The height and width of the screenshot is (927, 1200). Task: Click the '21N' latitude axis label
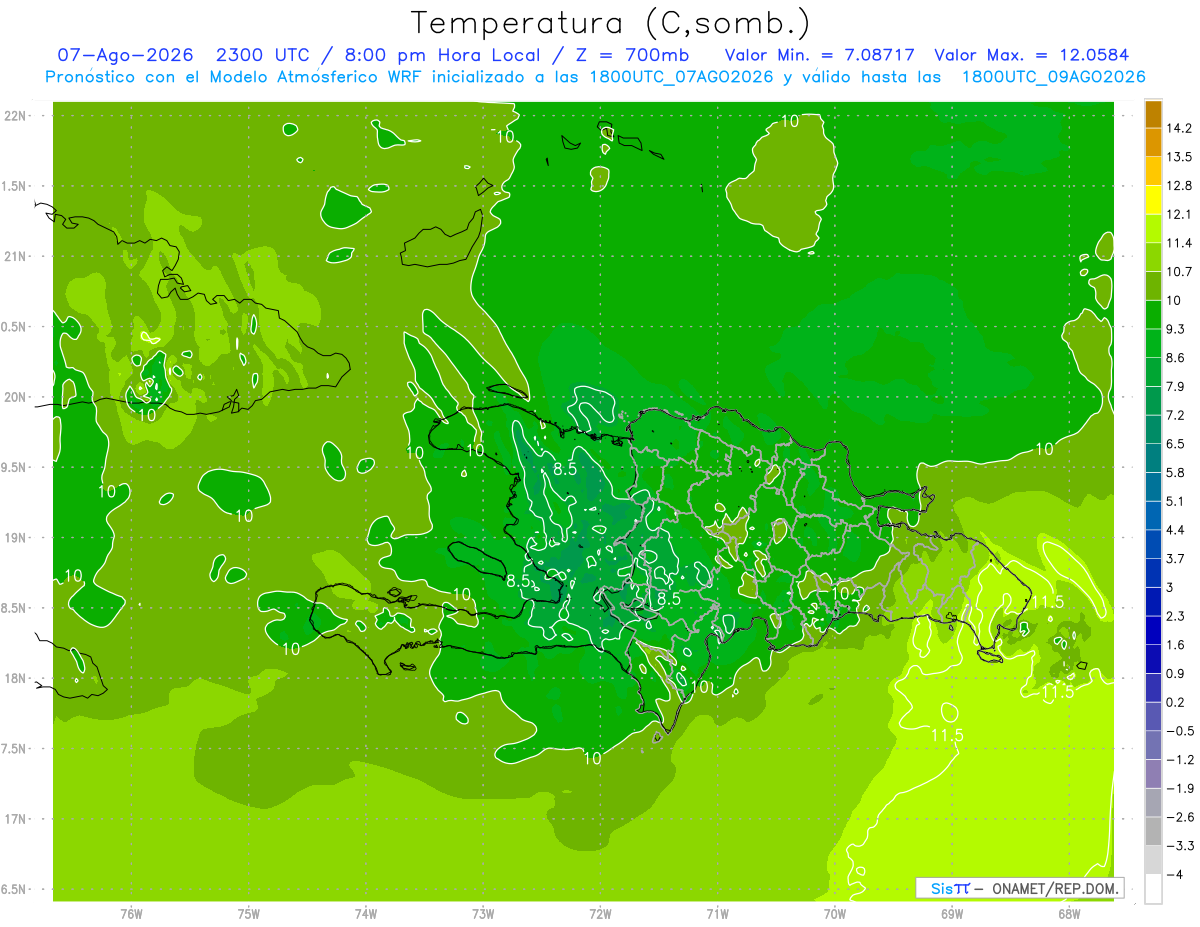tap(17, 256)
